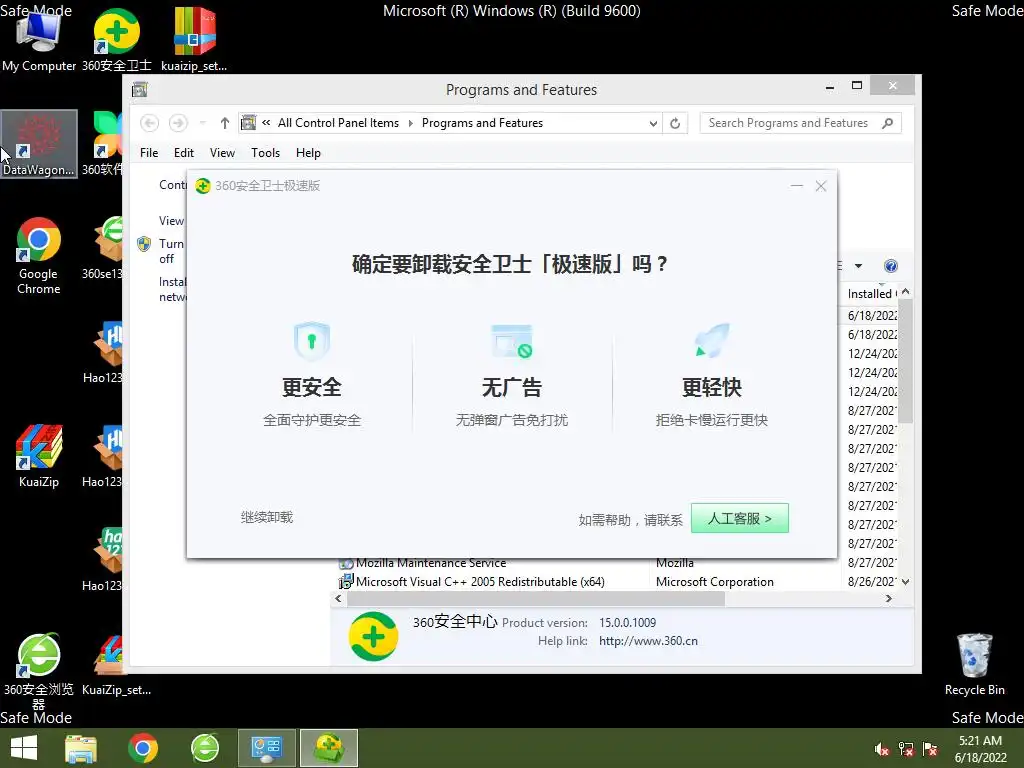Minimize the 360 uninstall dialog
The height and width of the screenshot is (768, 1024).
click(797, 186)
